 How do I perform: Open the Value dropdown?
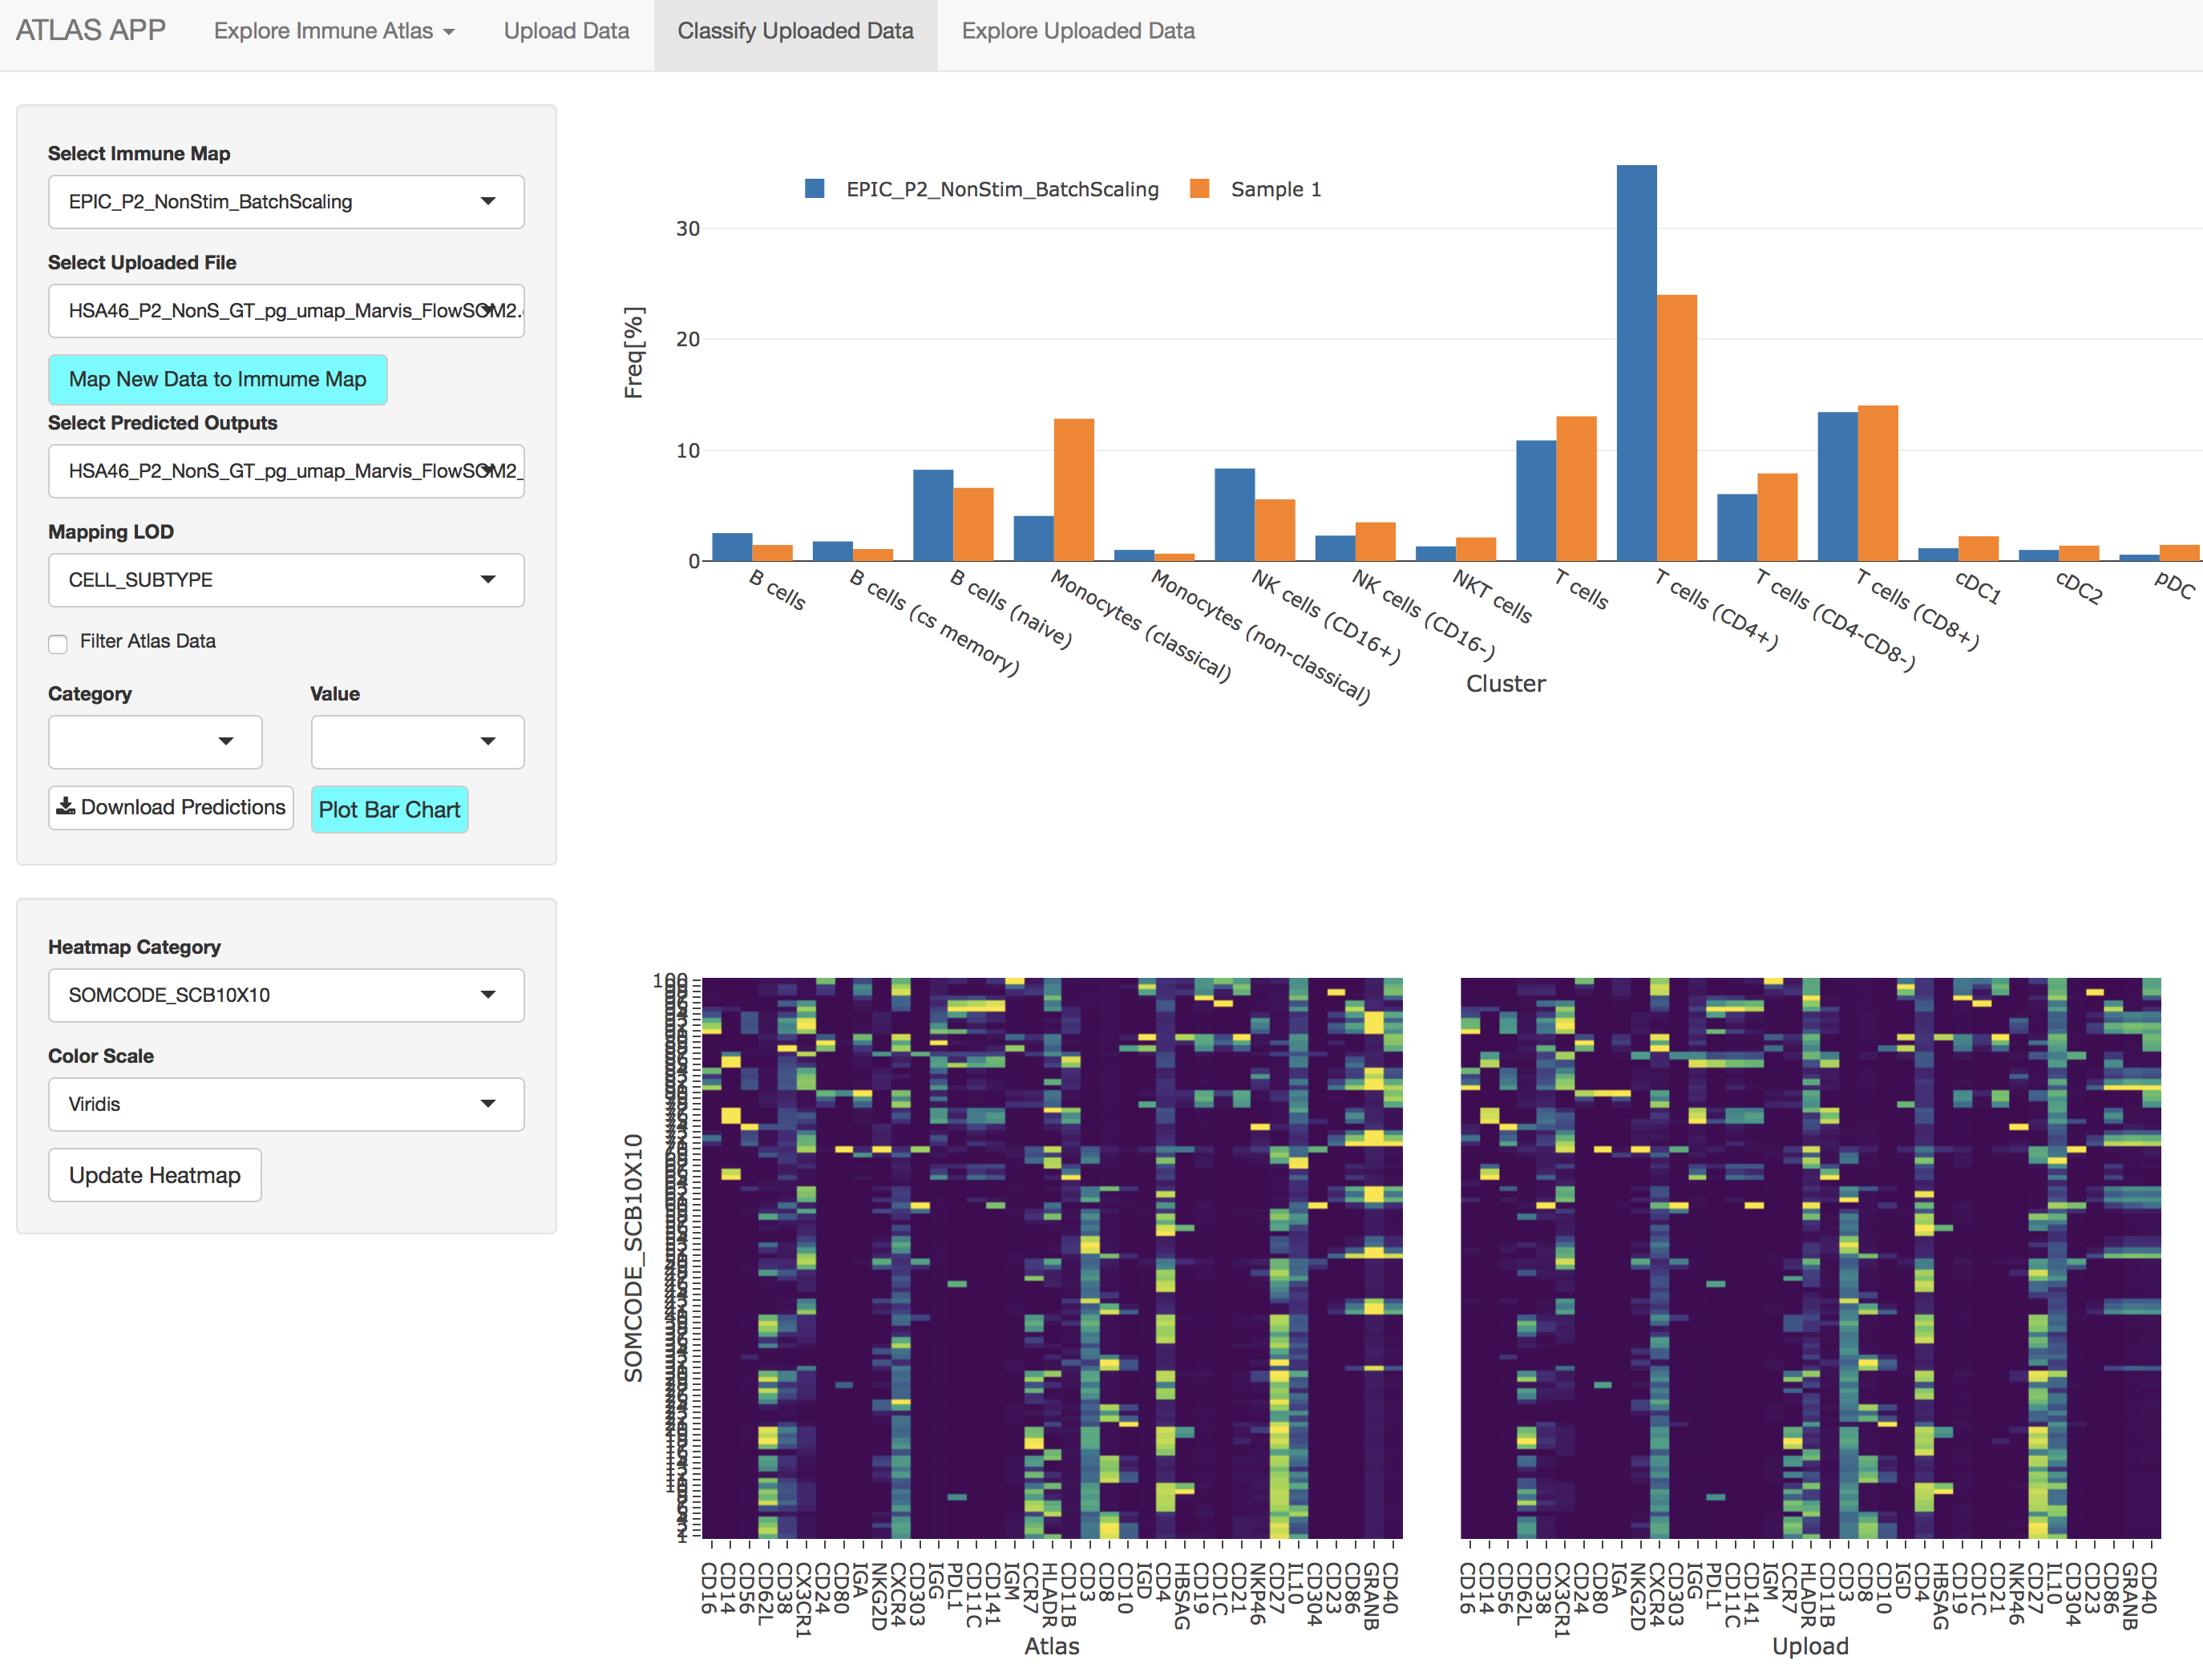pyautogui.click(x=417, y=741)
